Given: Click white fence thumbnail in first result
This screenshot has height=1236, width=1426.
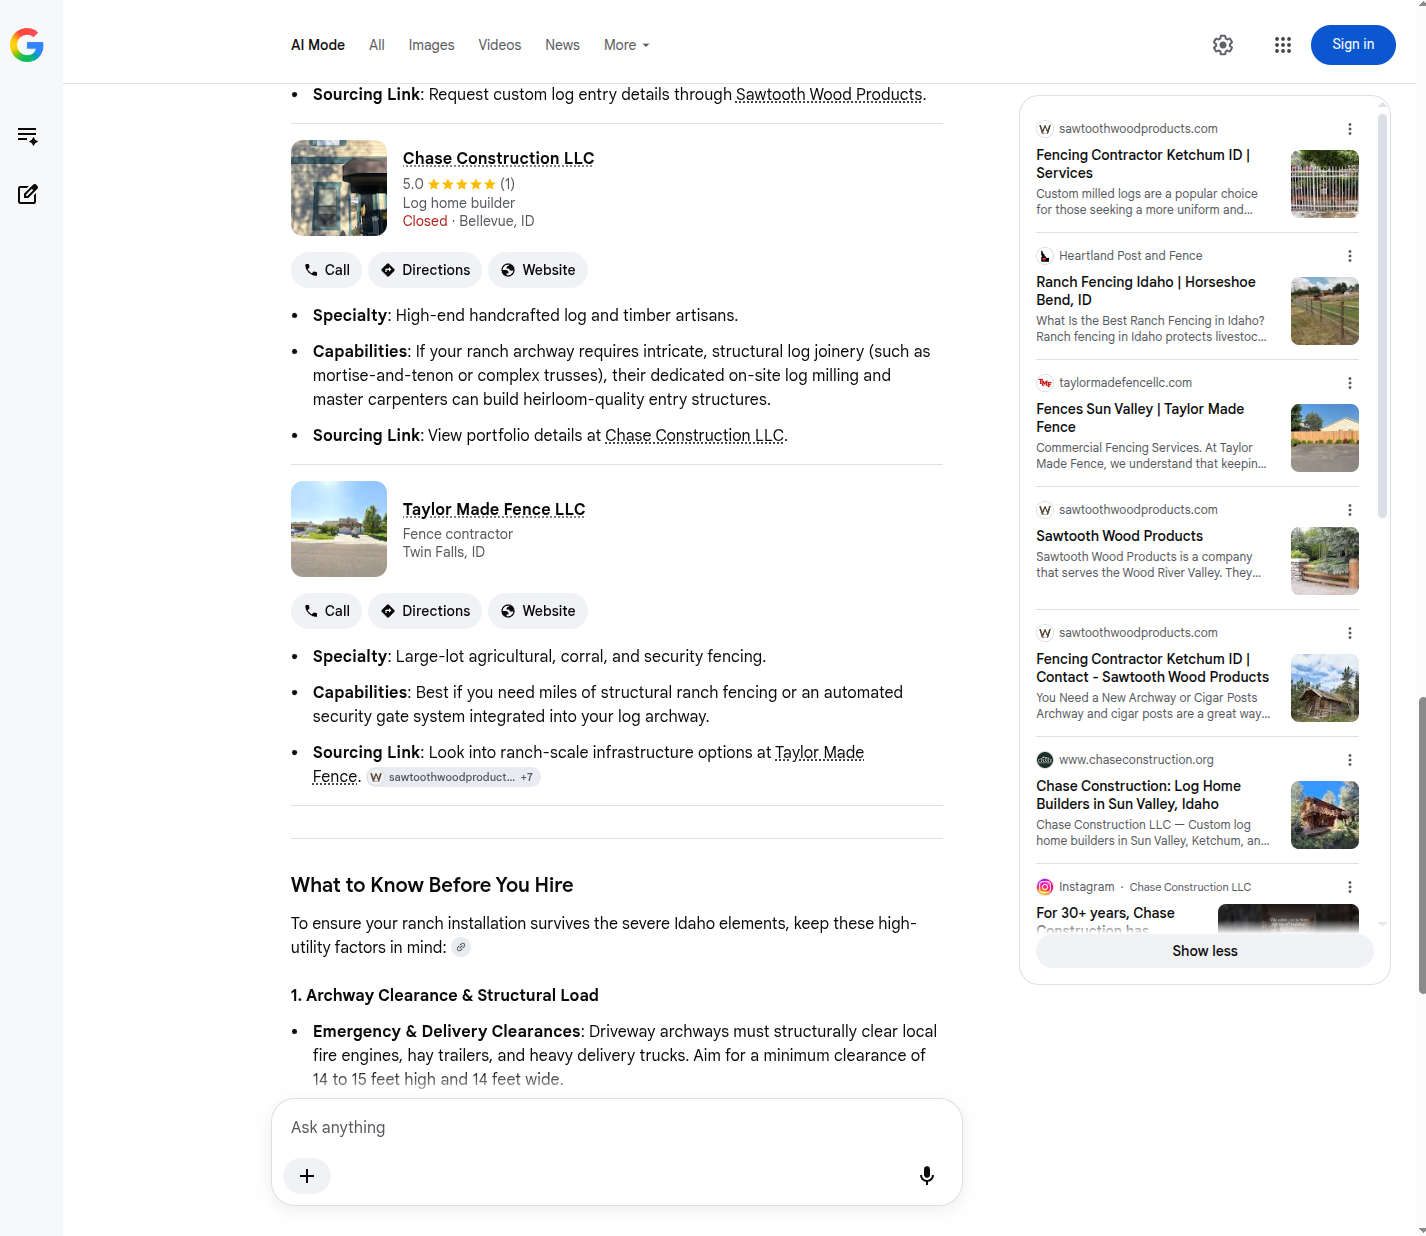Looking at the screenshot, I should click(x=1325, y=184).
